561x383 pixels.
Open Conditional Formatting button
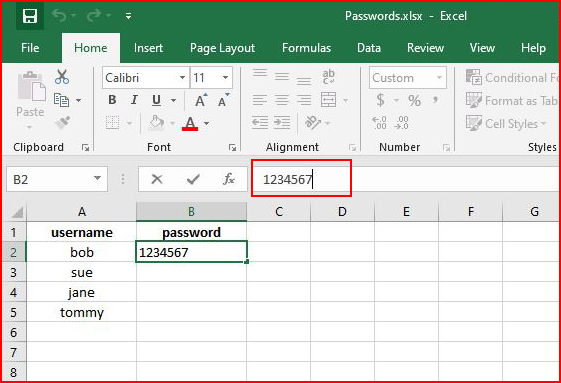512,78
